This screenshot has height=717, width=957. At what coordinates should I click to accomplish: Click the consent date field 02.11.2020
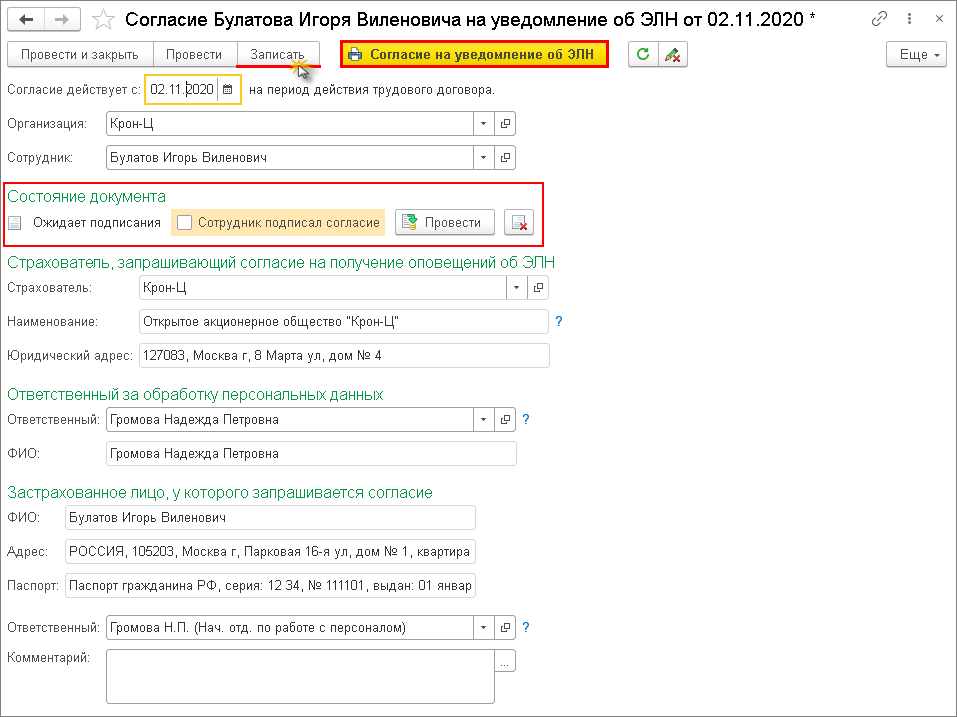[182, 89]
